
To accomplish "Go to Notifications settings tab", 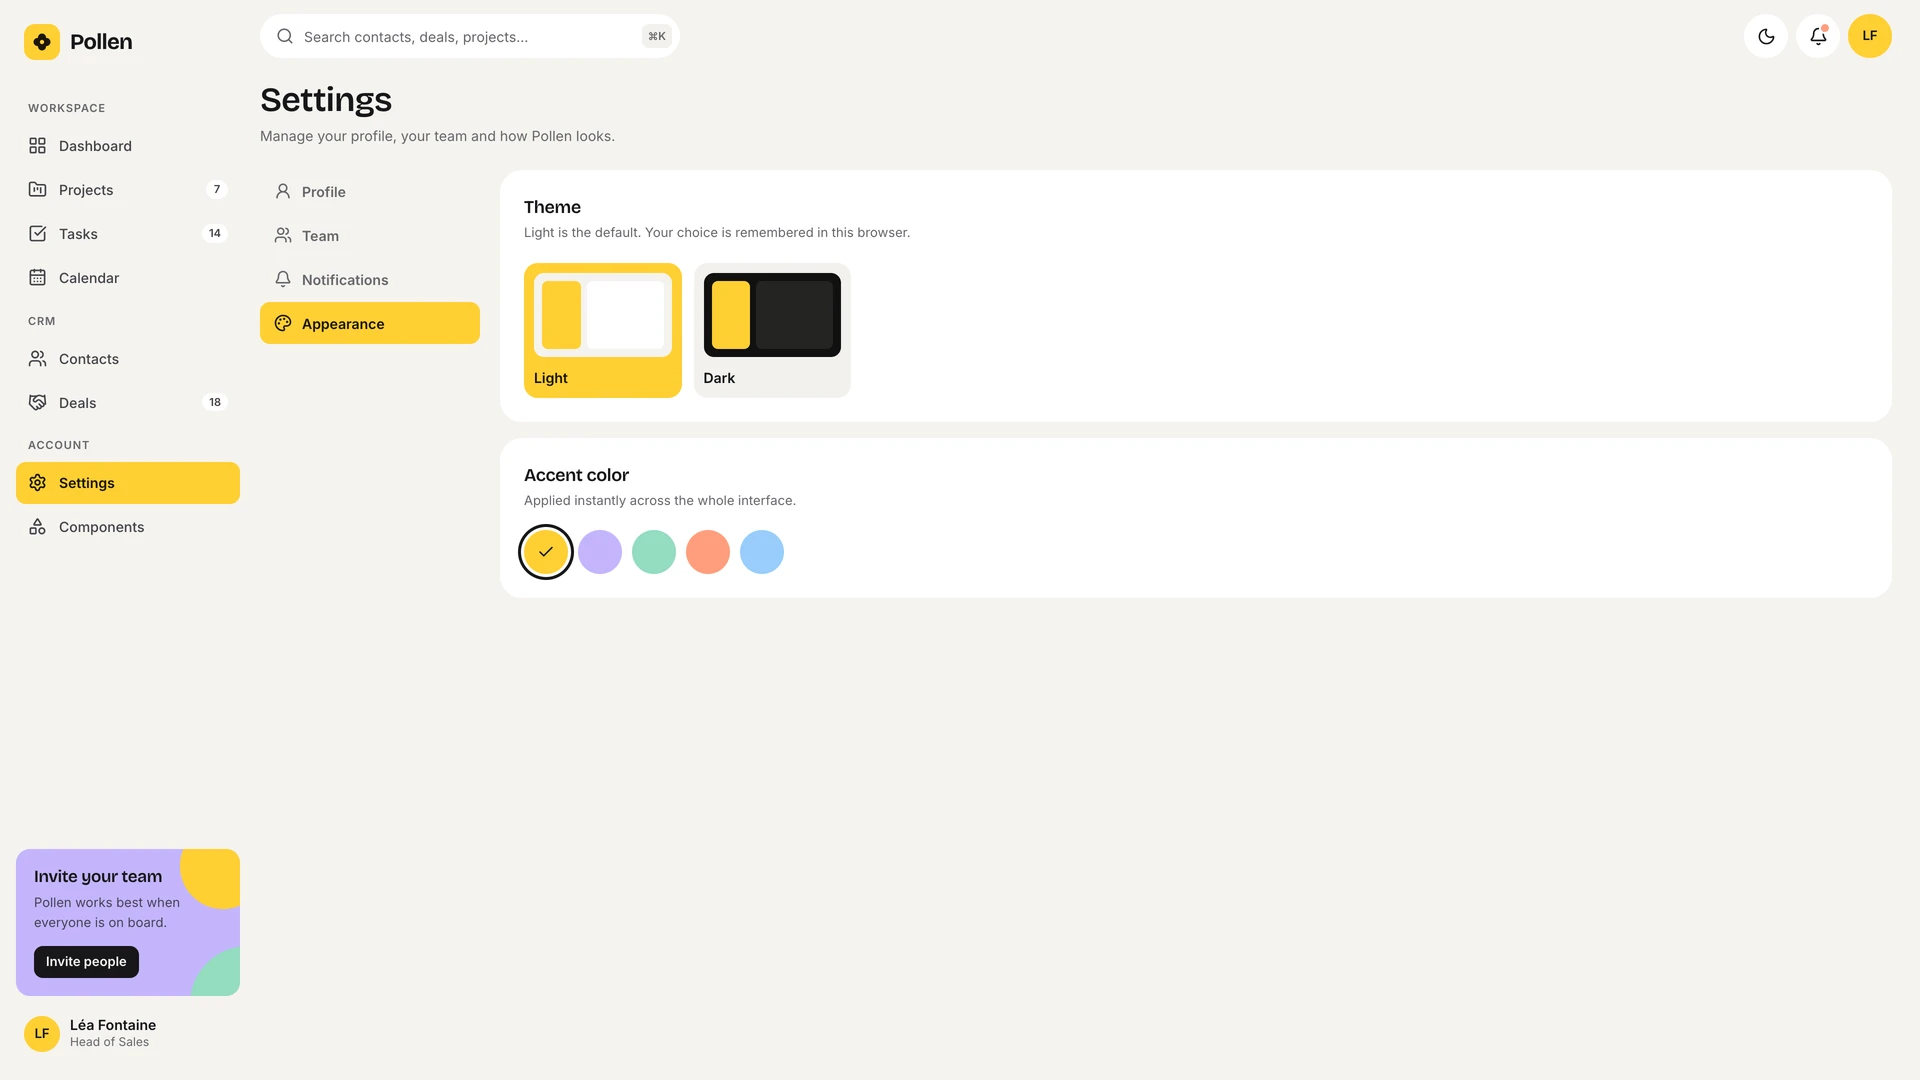I will pyautogui.click(x=370, y=280).
